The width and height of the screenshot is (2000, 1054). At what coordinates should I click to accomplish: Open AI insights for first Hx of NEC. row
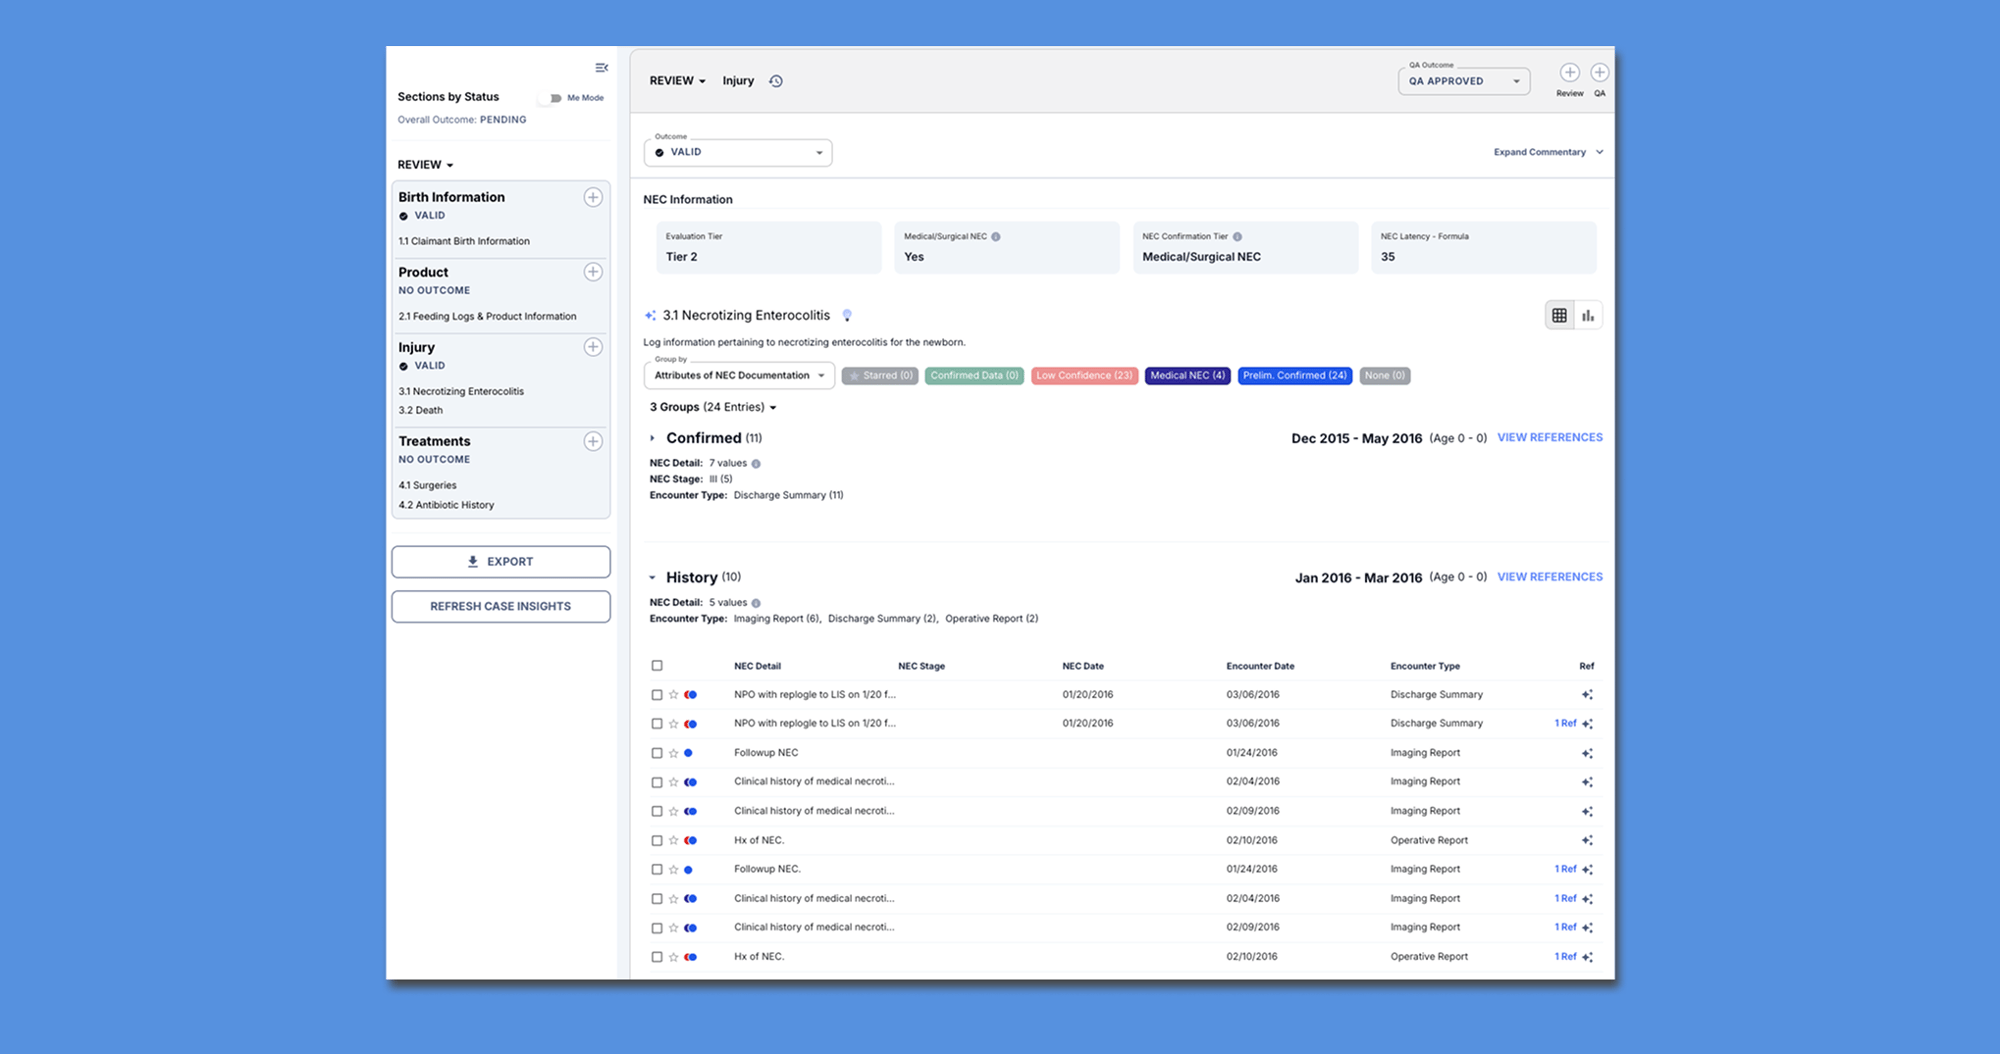click(1587, 841)
